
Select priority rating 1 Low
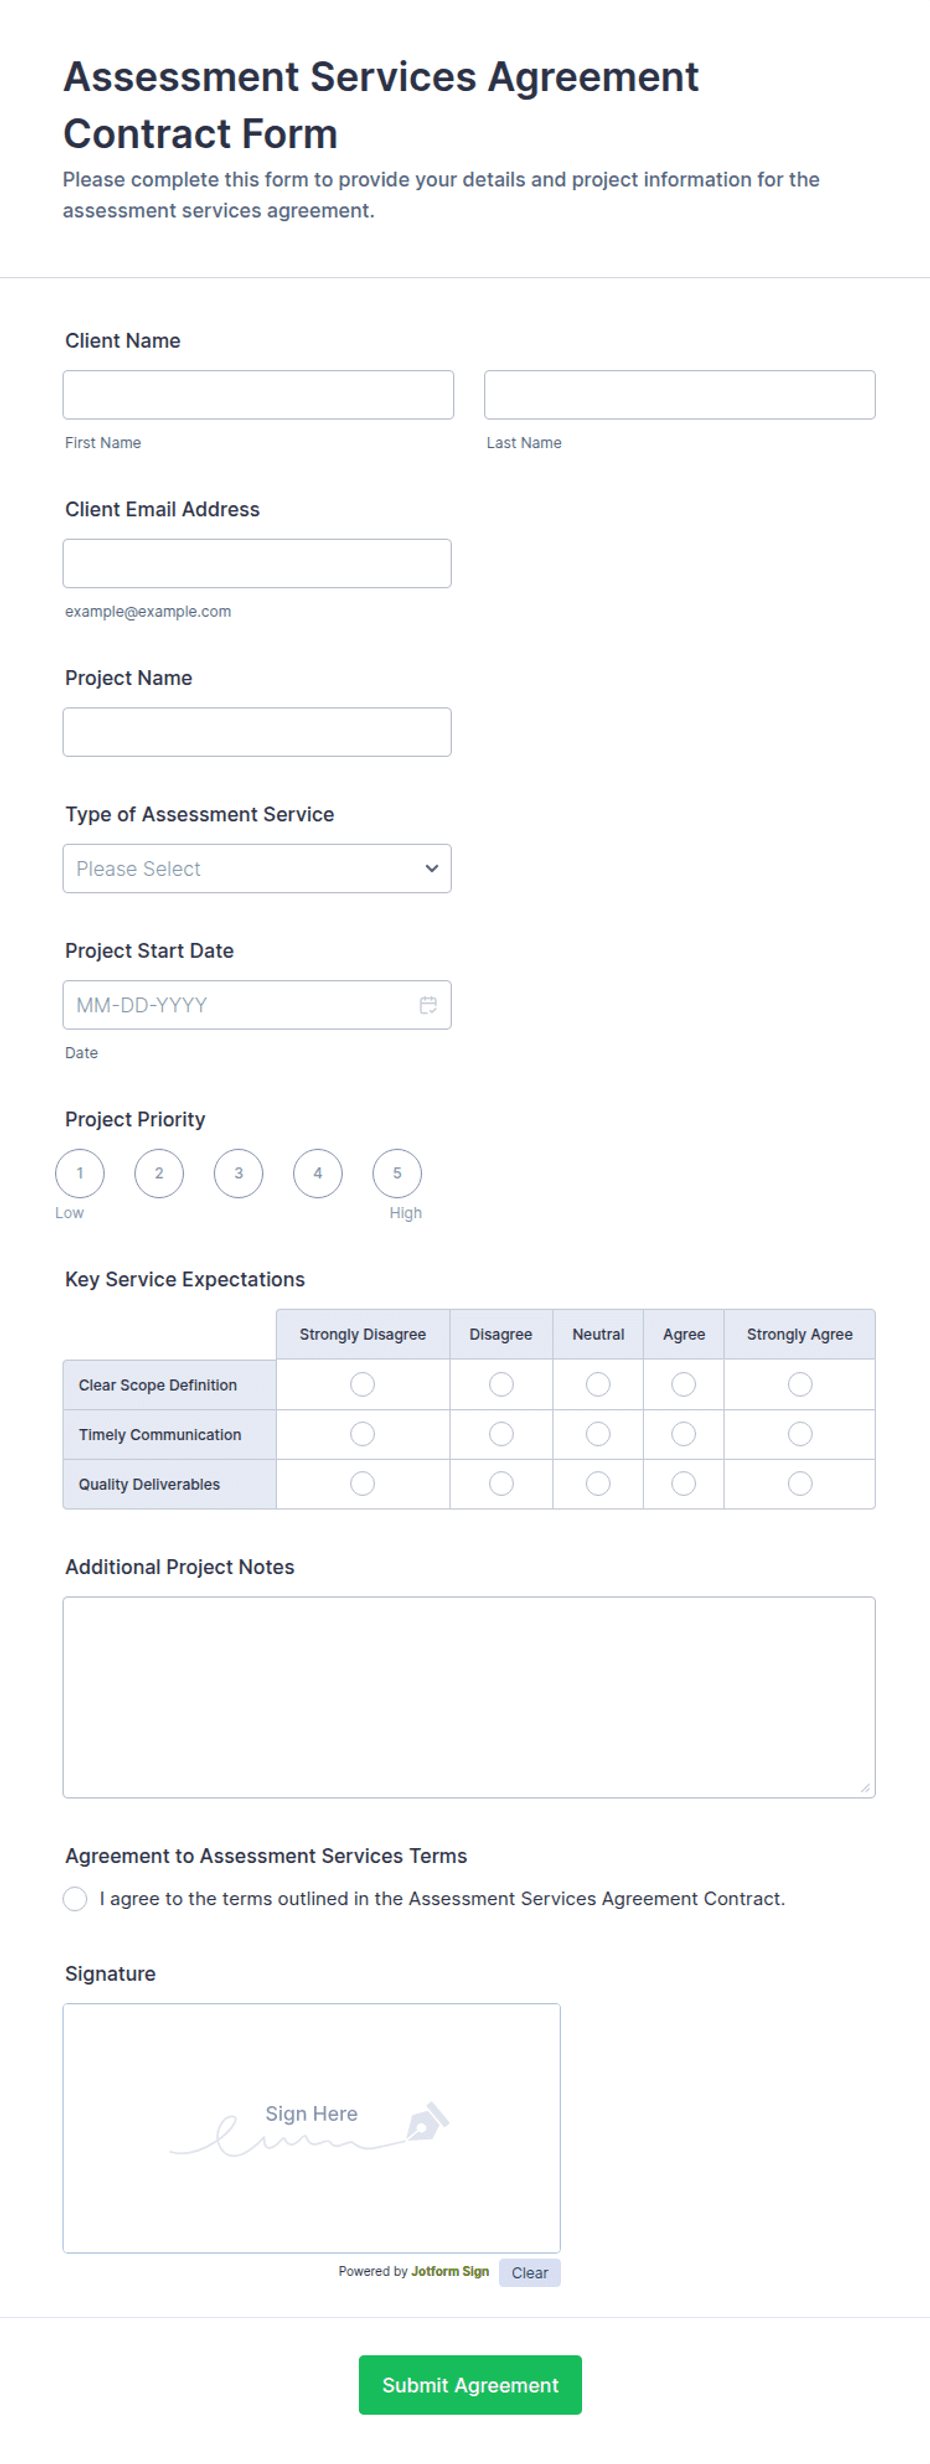(x=80, y=1173)
